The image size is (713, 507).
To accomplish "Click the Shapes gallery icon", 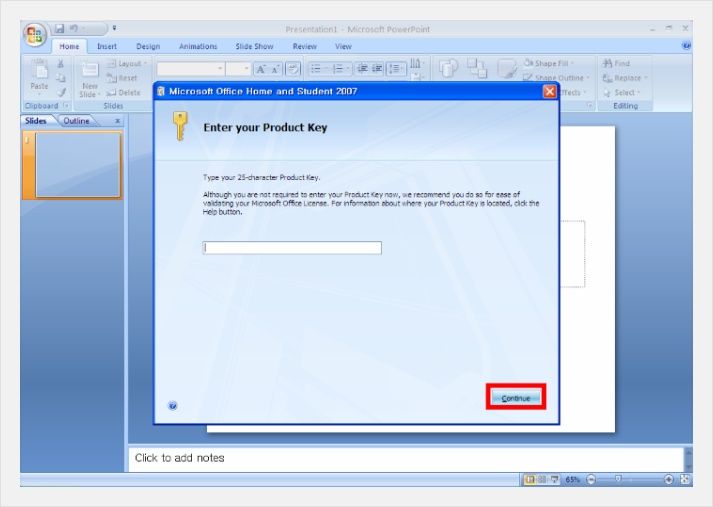I will pos(448,69).
